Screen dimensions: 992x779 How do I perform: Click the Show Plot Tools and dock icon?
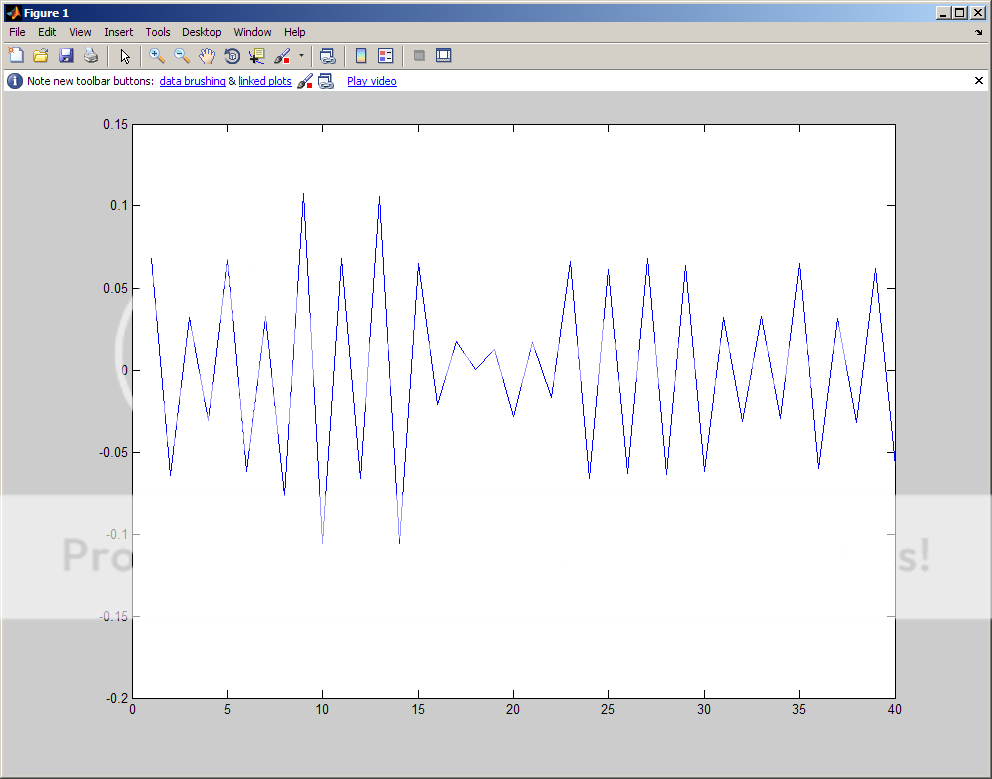[443, 56]
